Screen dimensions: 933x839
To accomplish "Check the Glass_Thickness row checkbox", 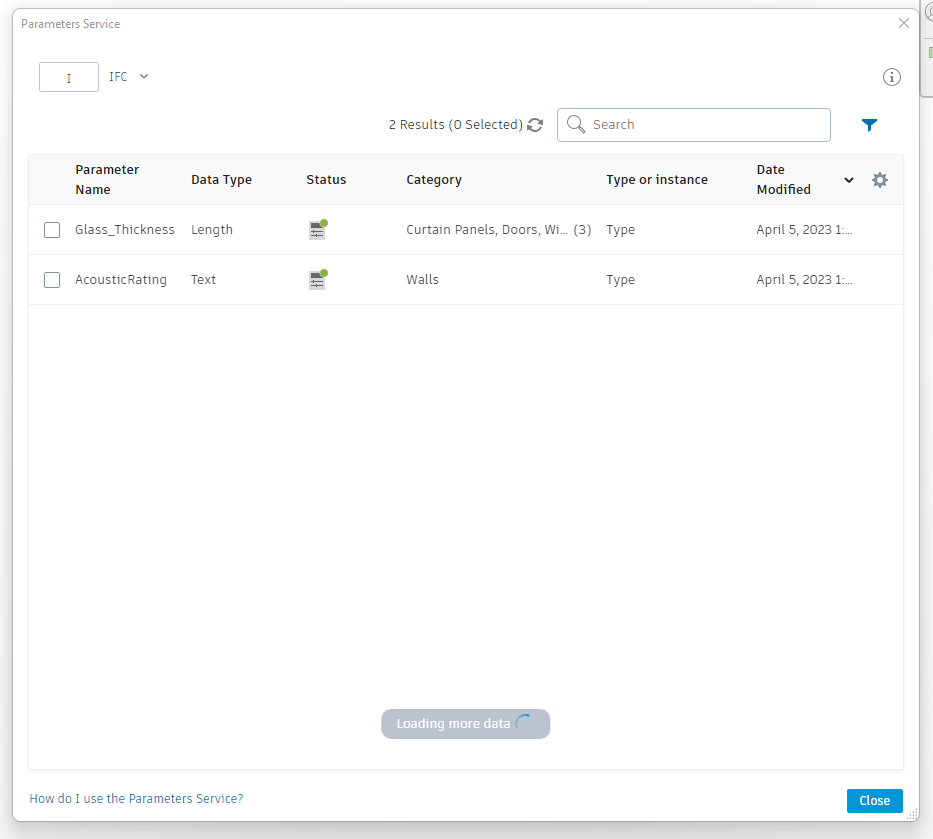I will 52,229.
